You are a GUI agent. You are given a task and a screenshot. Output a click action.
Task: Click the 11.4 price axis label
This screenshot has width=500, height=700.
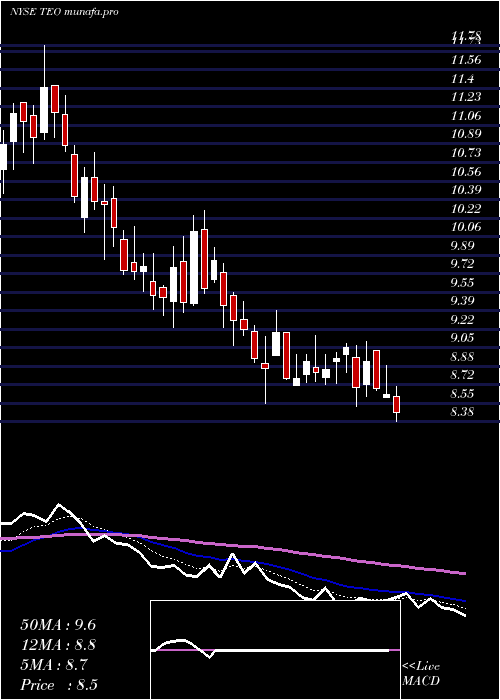462,79
